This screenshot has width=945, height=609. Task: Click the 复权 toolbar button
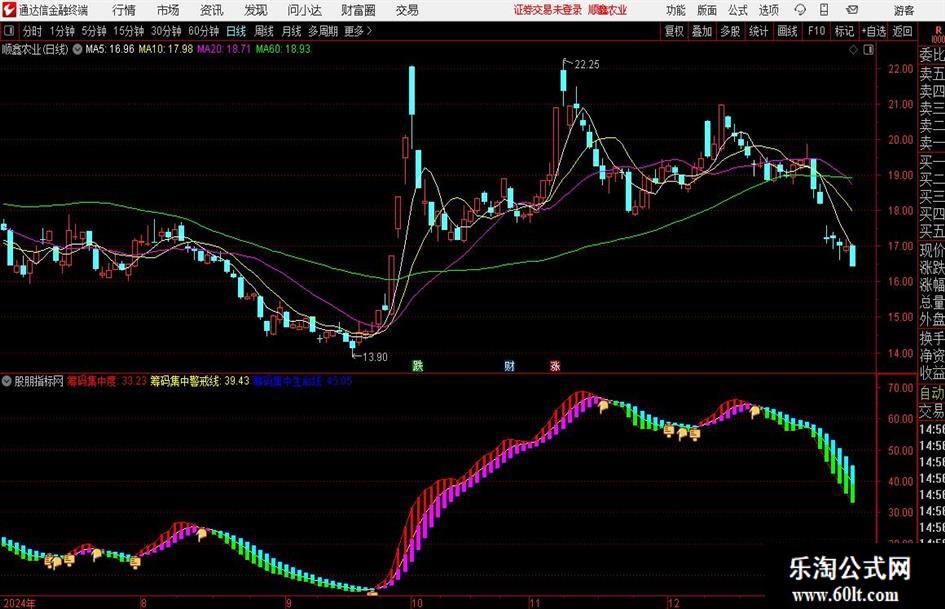[674, 31]
